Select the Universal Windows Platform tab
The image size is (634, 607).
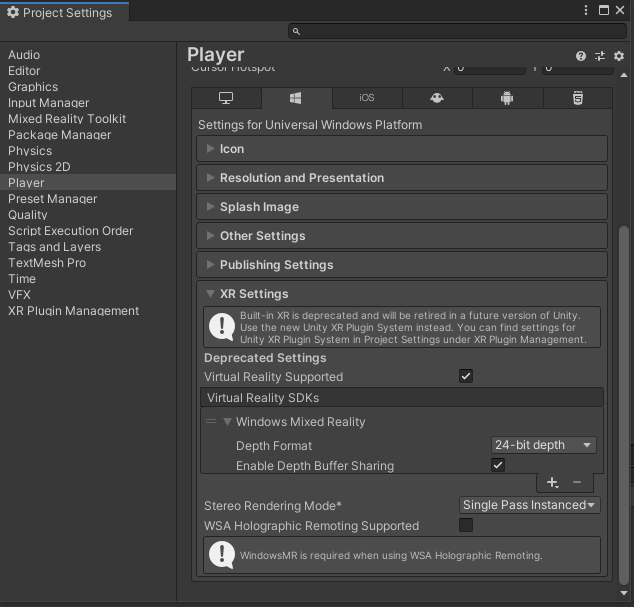[x=296, y=98]
